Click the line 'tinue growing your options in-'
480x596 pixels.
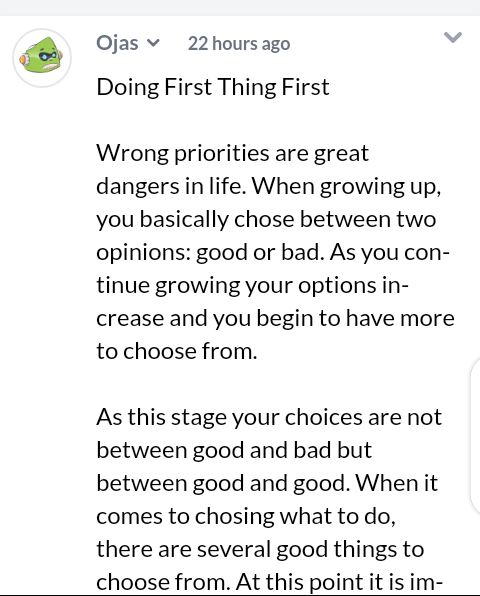click(x=252, y=285)
